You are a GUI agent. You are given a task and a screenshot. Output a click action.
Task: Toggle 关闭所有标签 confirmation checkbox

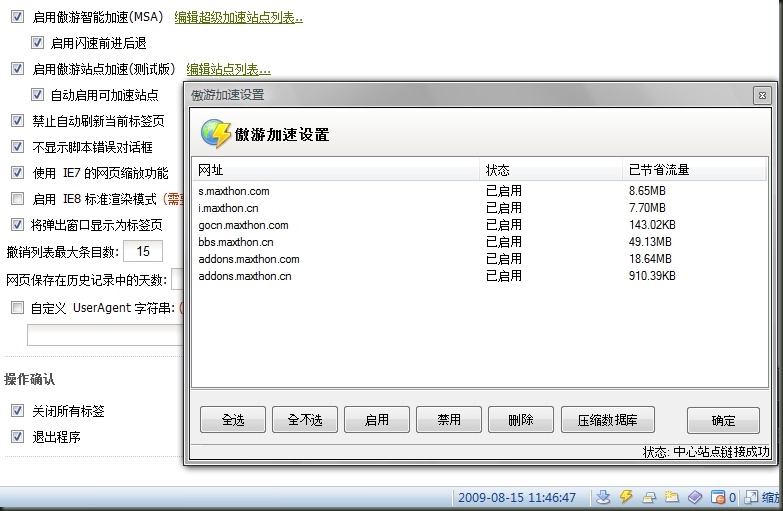point(17,411)
